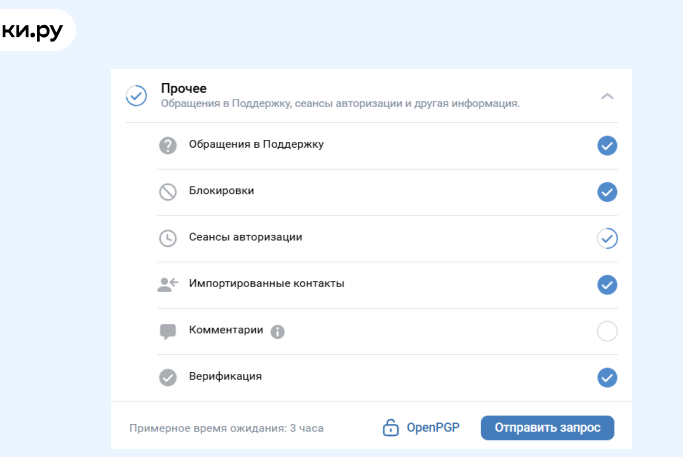Screen dimensions: 683x457
Task: Uncheck the Обращения в Поддержку checkbox
Action: [x=607, y=146]
